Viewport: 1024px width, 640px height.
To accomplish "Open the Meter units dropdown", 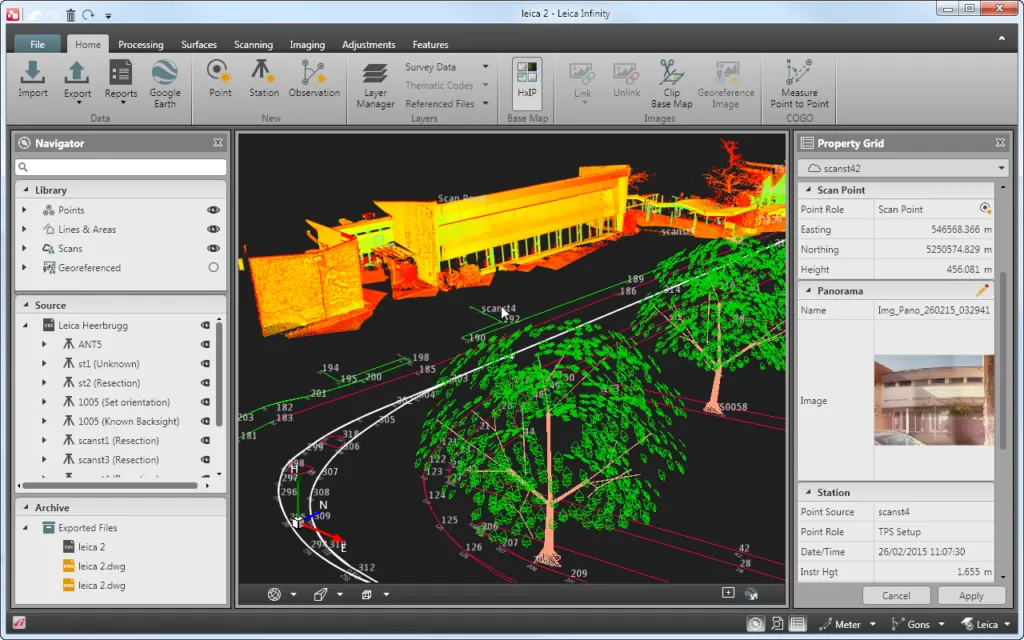I will coord(849,624).
